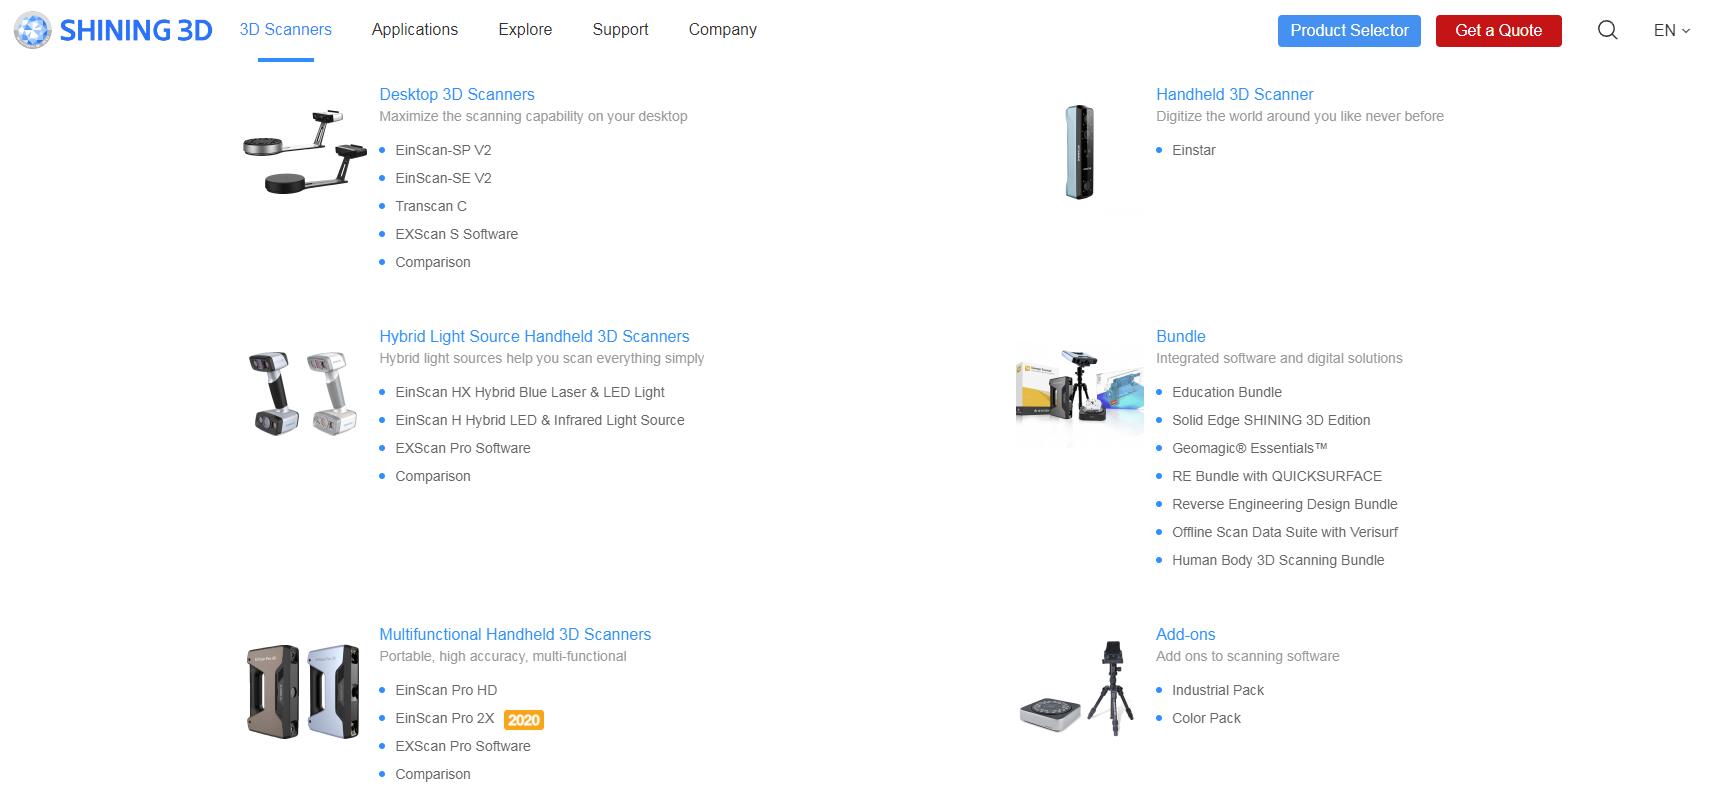Click the desktop 3D scanners product image
The height and width of the screenshot is (797, 1722).
click(305, 150)
